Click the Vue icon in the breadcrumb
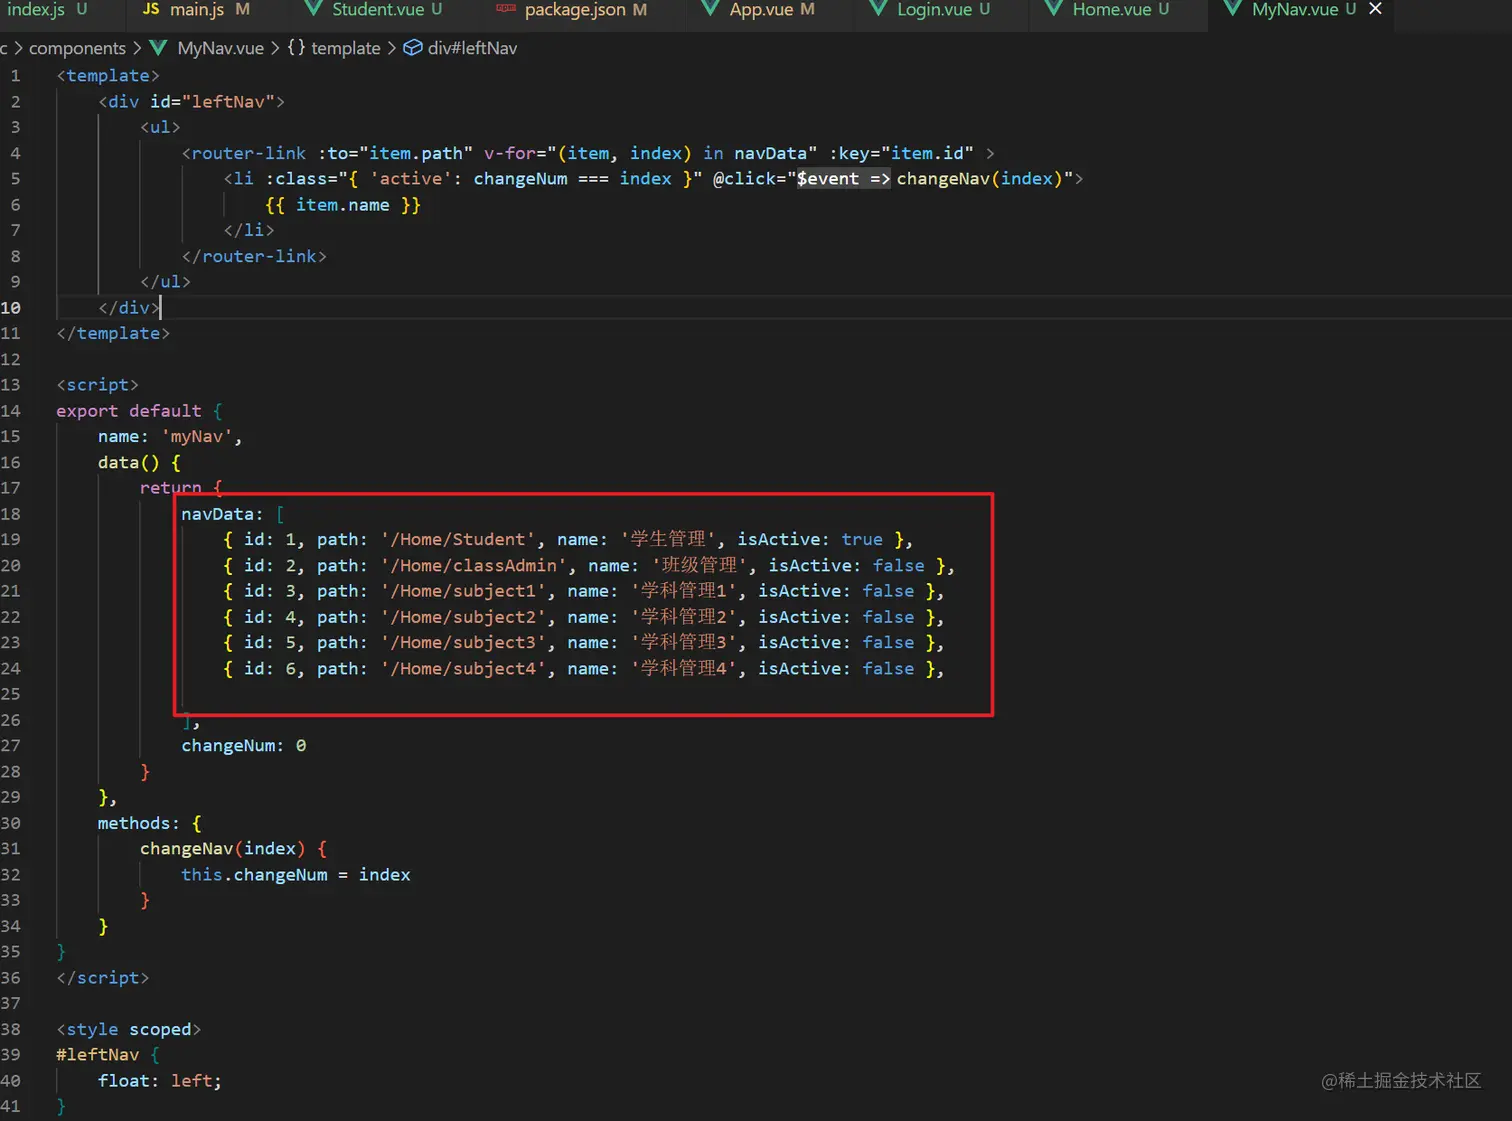 (x=158, y=48)
